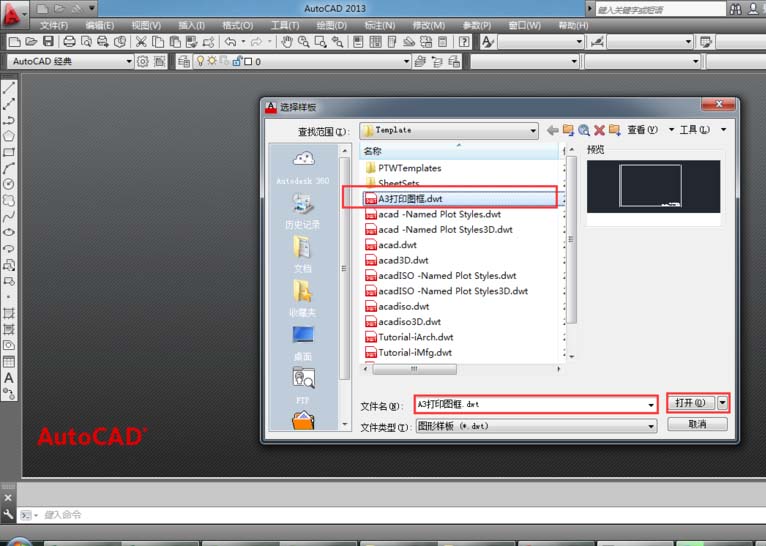The height and width of the screenshot is (546, 766).
Task: Open the PTWTemplates folder in file list
Action: point(404,168)
